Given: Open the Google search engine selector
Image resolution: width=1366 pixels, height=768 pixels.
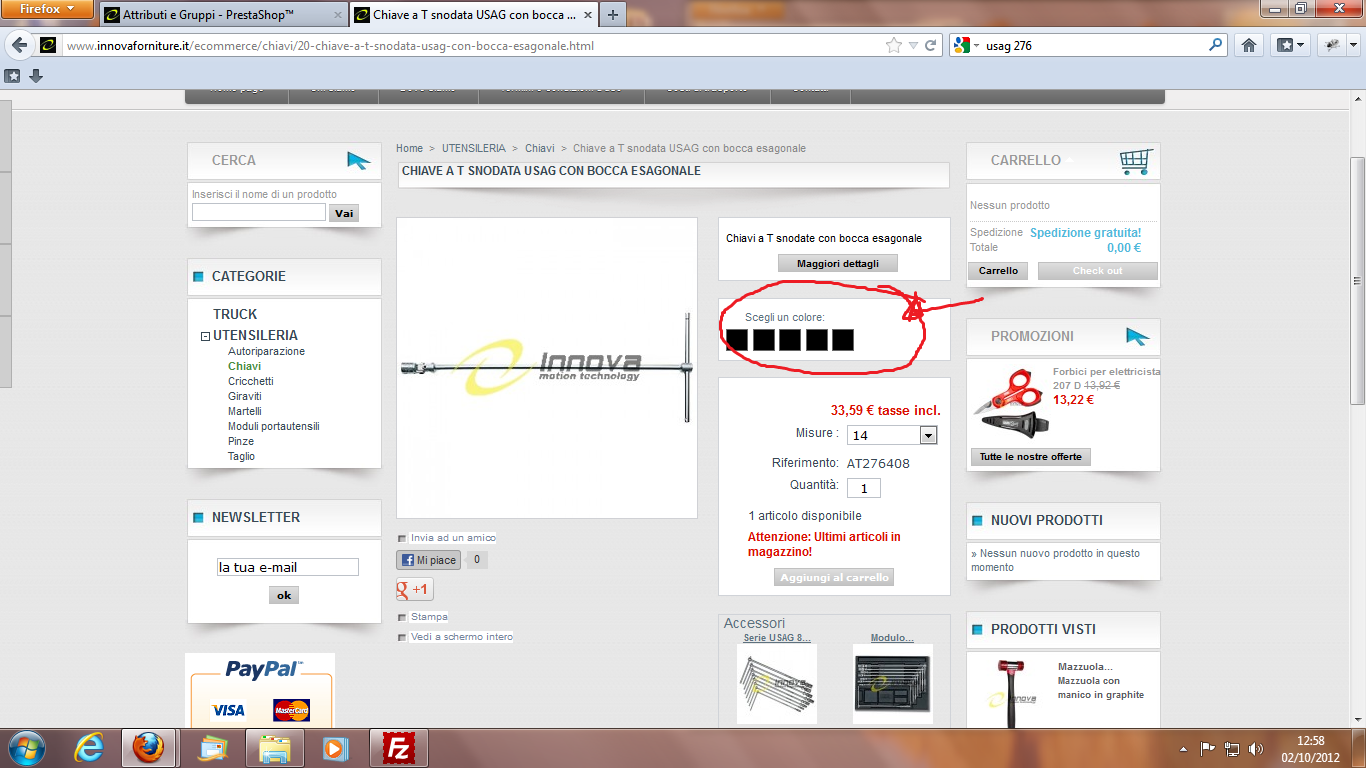Looking at the screenshot, I should [965, 45].
